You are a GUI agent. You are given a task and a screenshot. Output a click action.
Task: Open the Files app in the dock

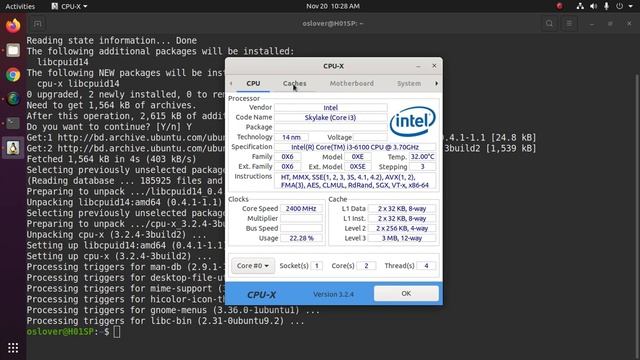13,50
